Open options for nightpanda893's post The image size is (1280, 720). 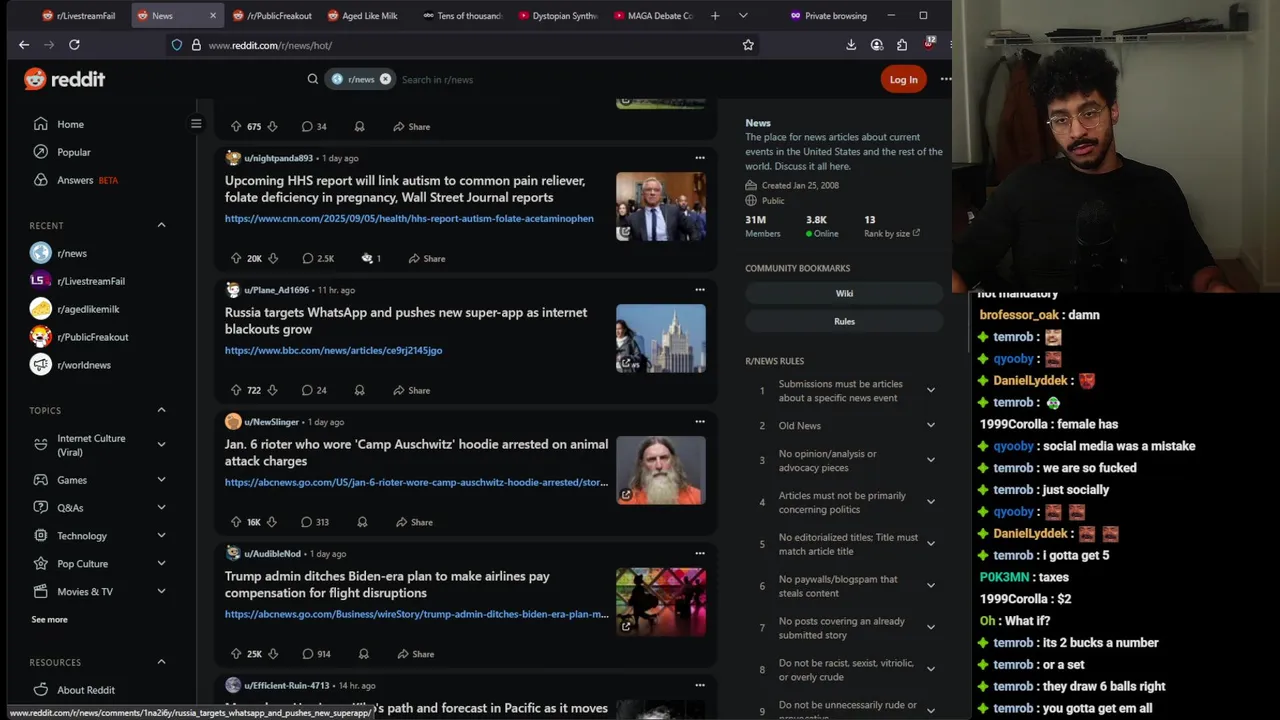tap(700, 158)
